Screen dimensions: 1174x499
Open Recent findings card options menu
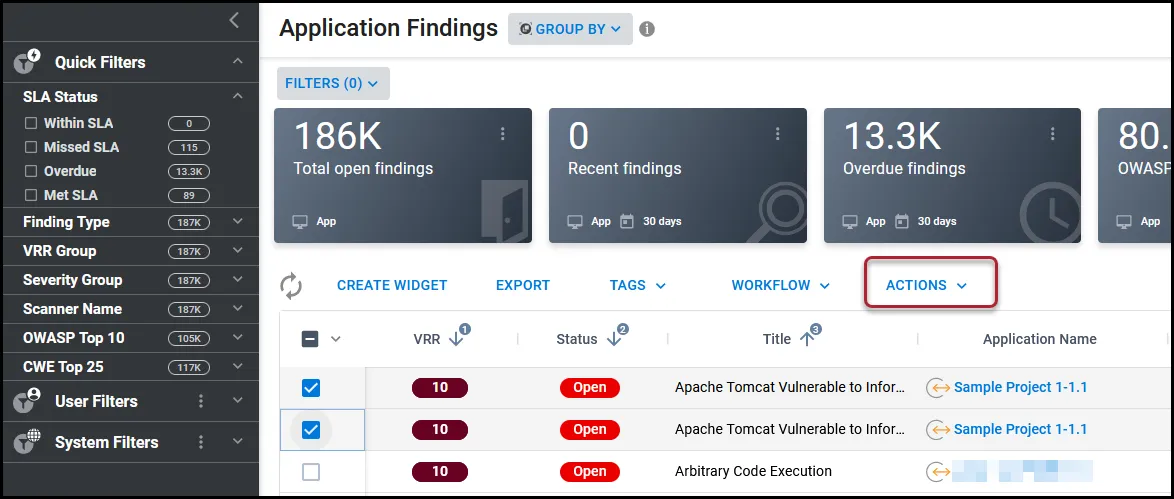point(777,134)
